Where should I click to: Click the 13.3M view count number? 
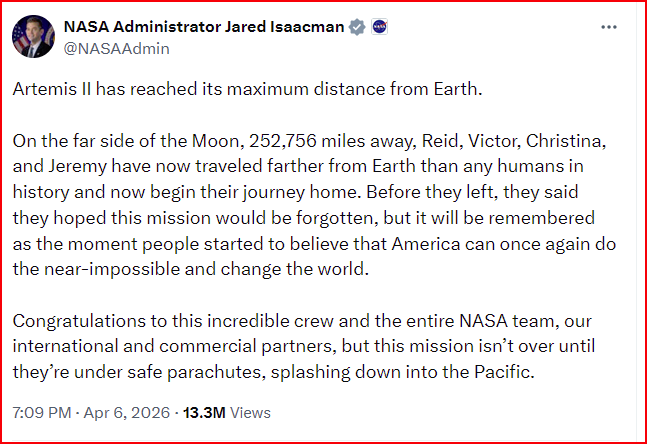(204, 413)
